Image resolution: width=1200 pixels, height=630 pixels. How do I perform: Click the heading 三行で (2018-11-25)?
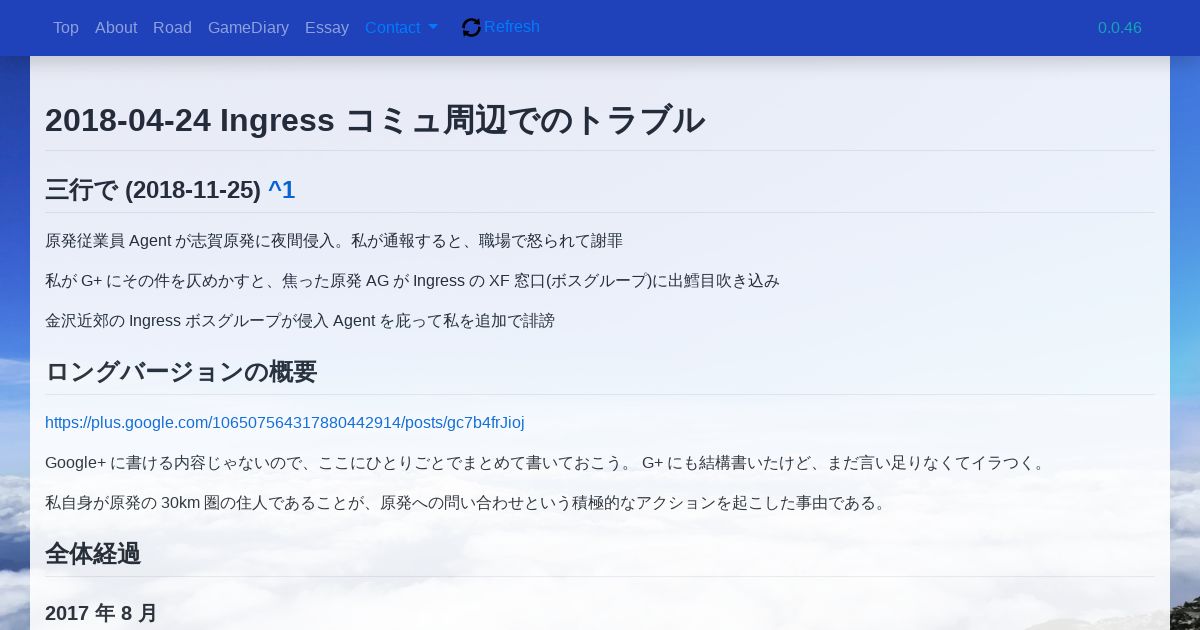(153, 190)
